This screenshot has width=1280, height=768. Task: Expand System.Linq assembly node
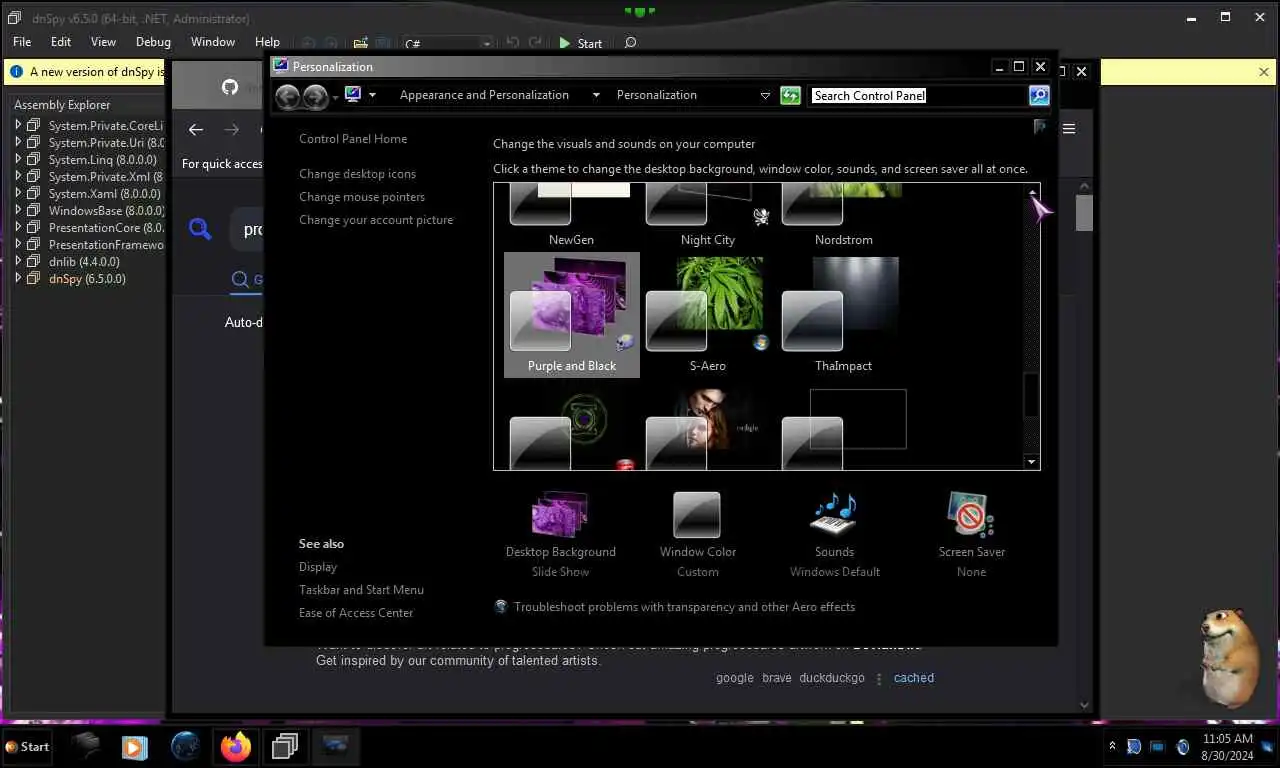pyautogui.click(x=18, y=160)
